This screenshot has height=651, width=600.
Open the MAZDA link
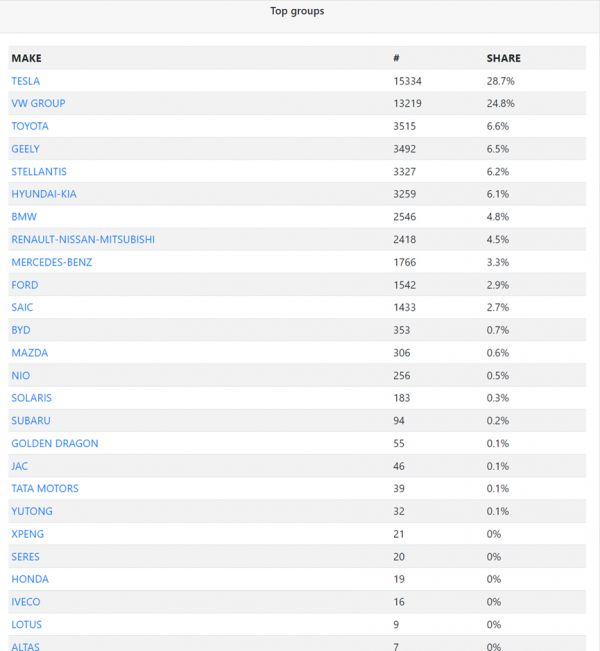click(30, 353)
